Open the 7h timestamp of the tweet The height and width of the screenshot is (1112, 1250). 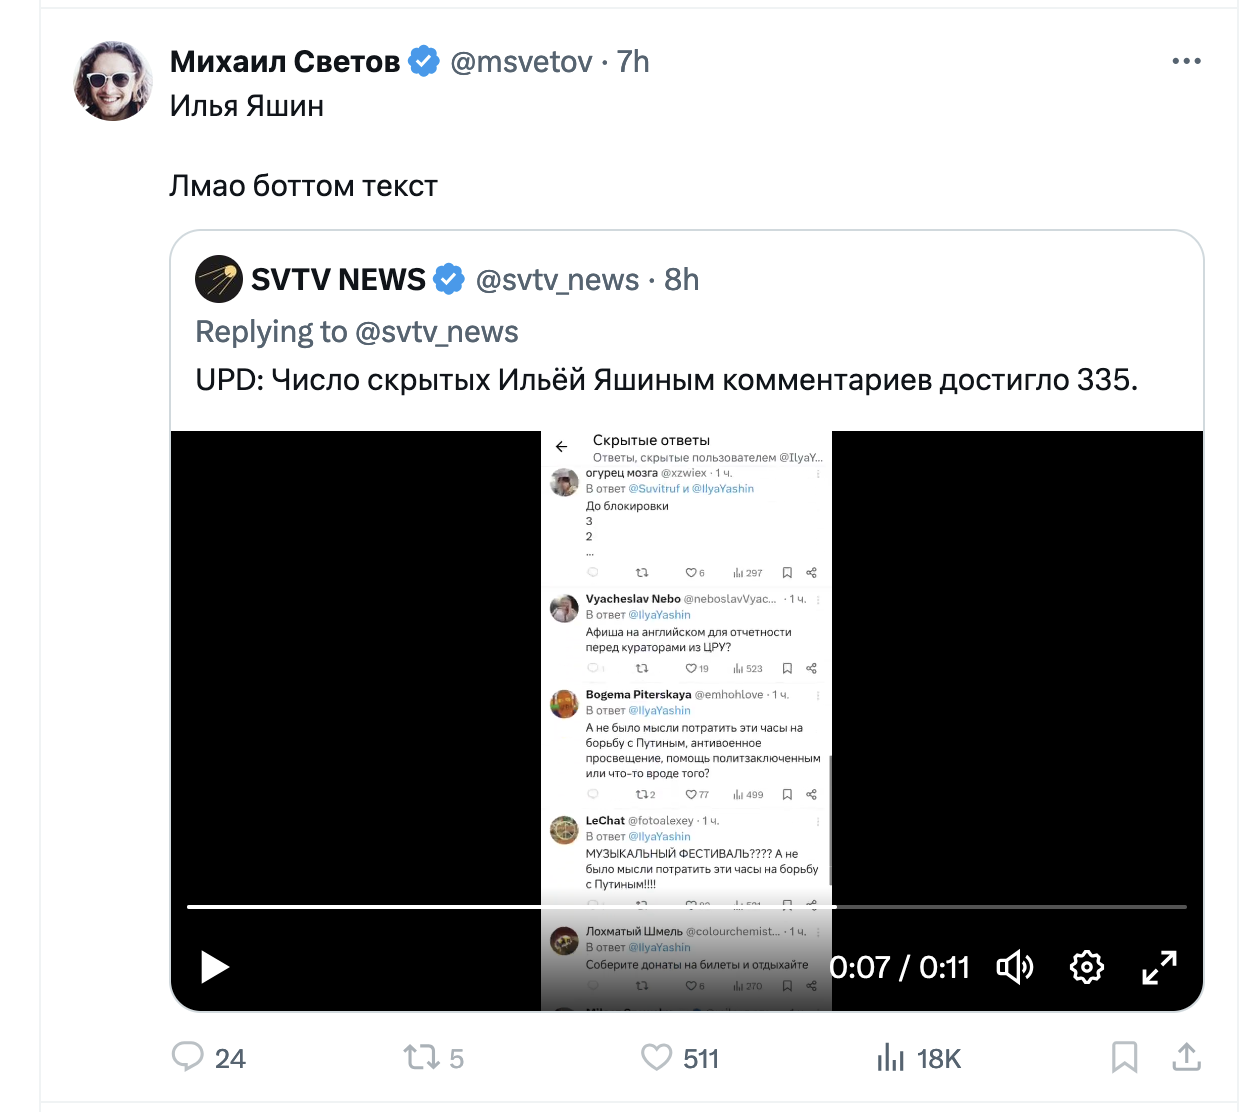pyautogui.click(x=634, y=62)
